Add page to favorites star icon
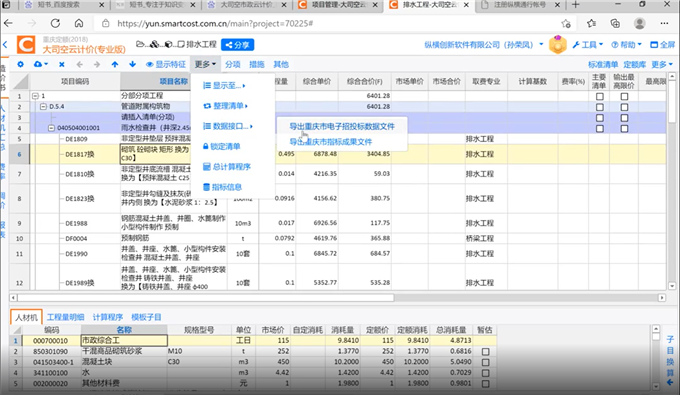Viewport: 680px width, 395px height. (x=566, y=23)
